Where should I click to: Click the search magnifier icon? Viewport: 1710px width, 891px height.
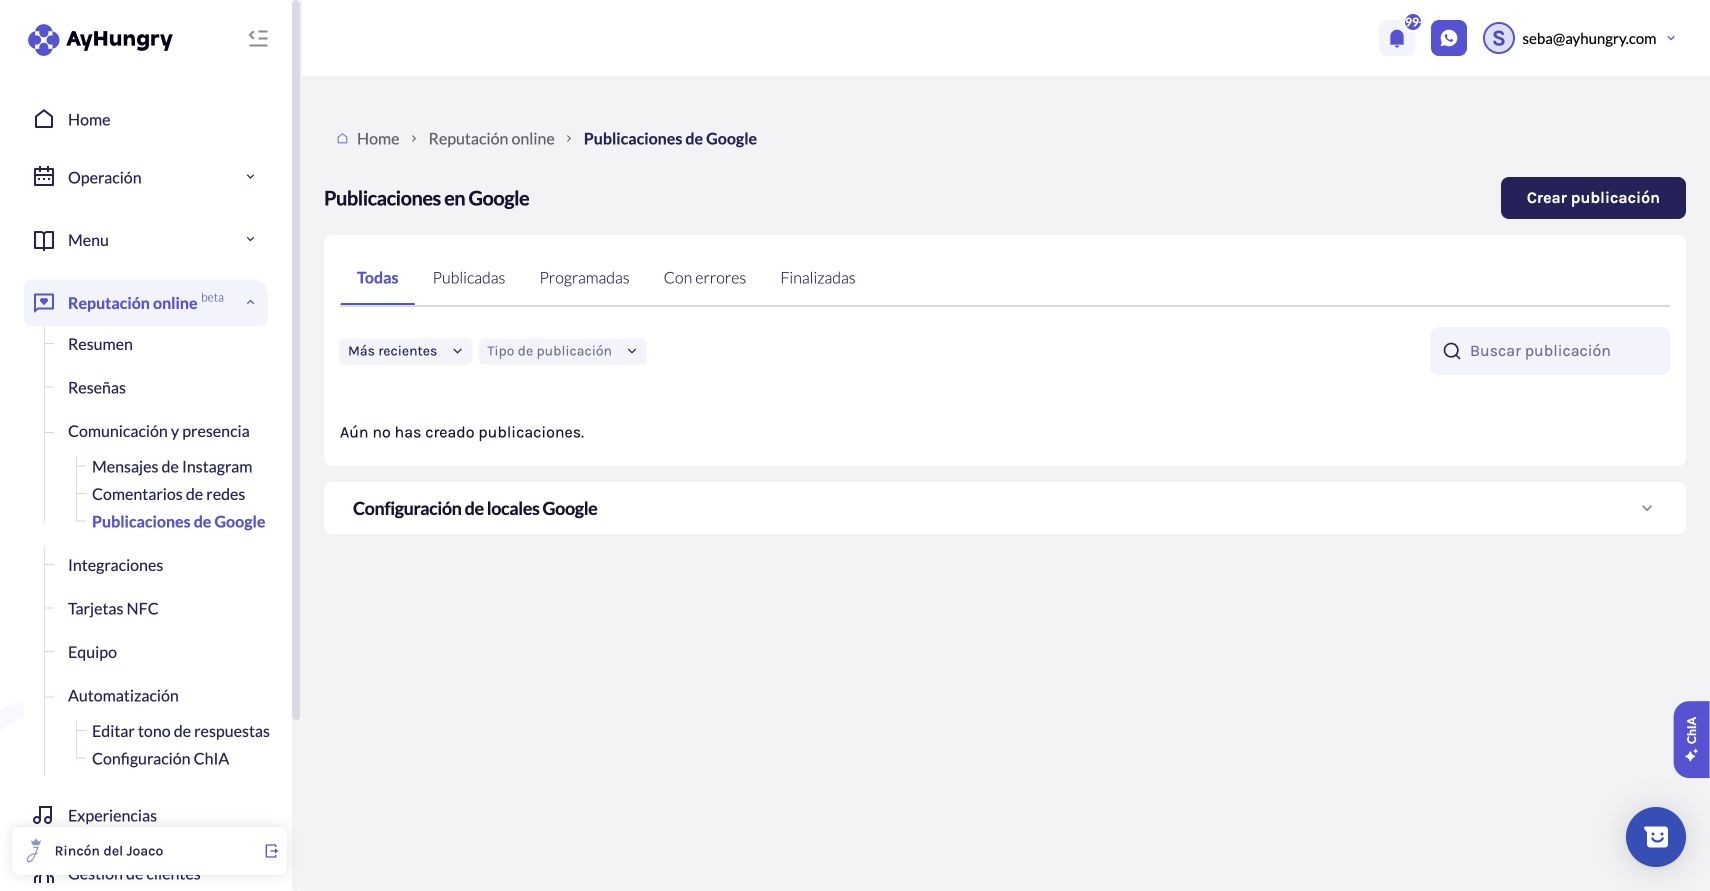[1452, 351]
